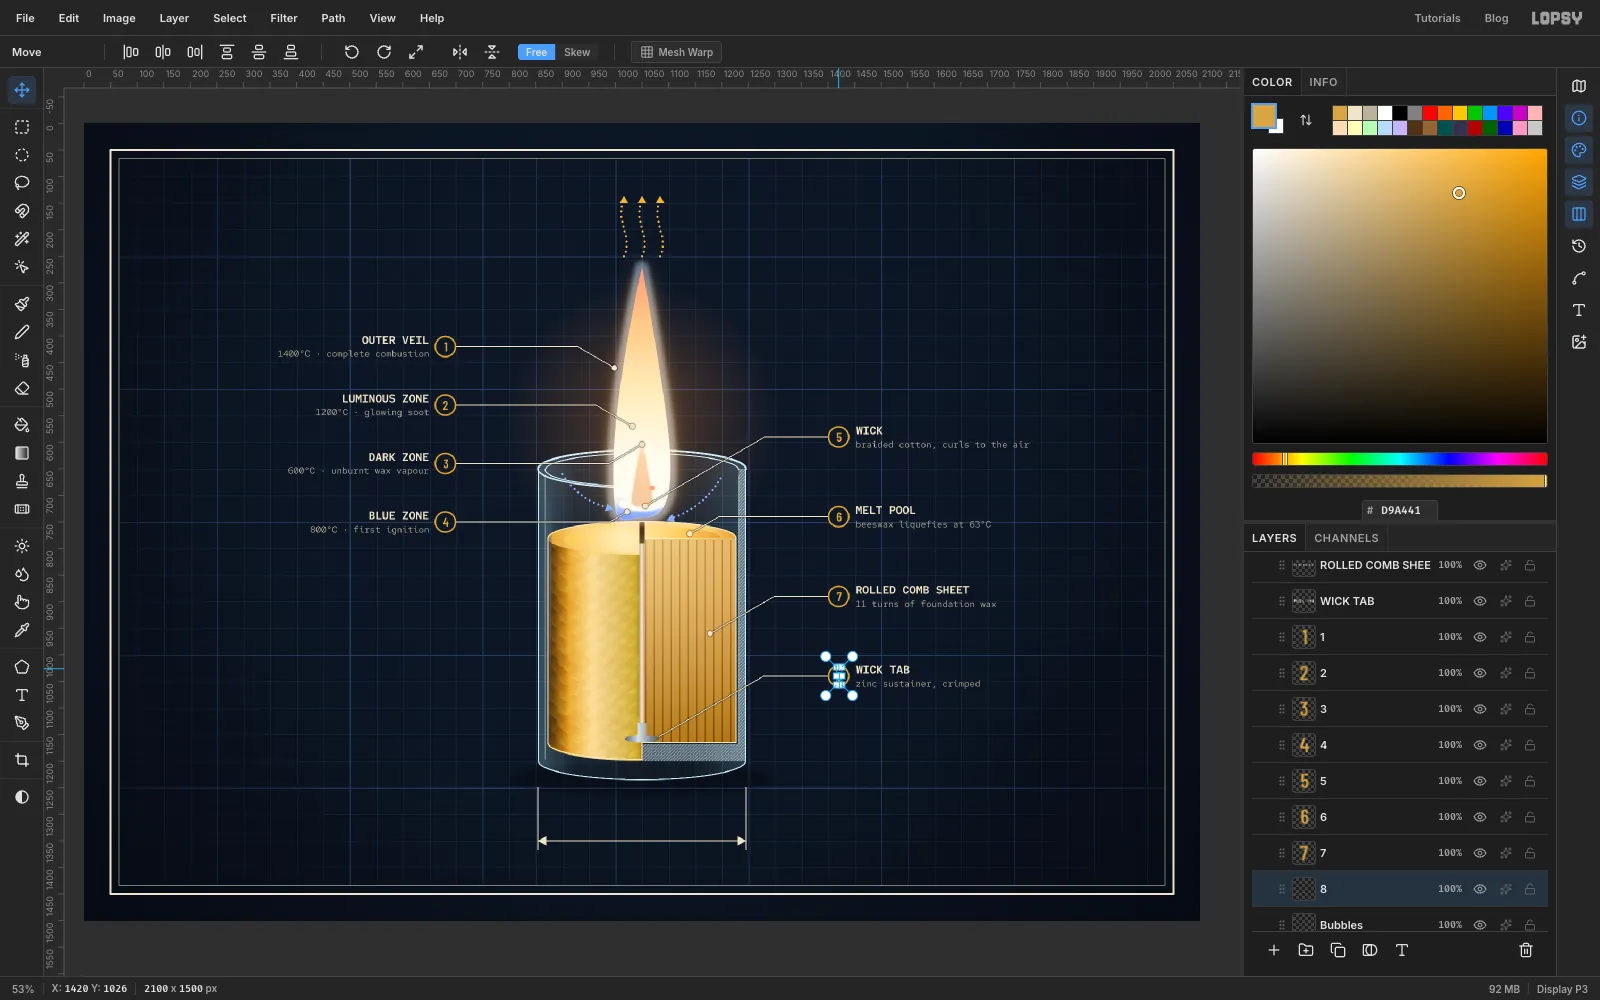1600x1000 pixels.
Task: Enable Skew transform mode
Action: pyautogui.click(x=577, y=52)
